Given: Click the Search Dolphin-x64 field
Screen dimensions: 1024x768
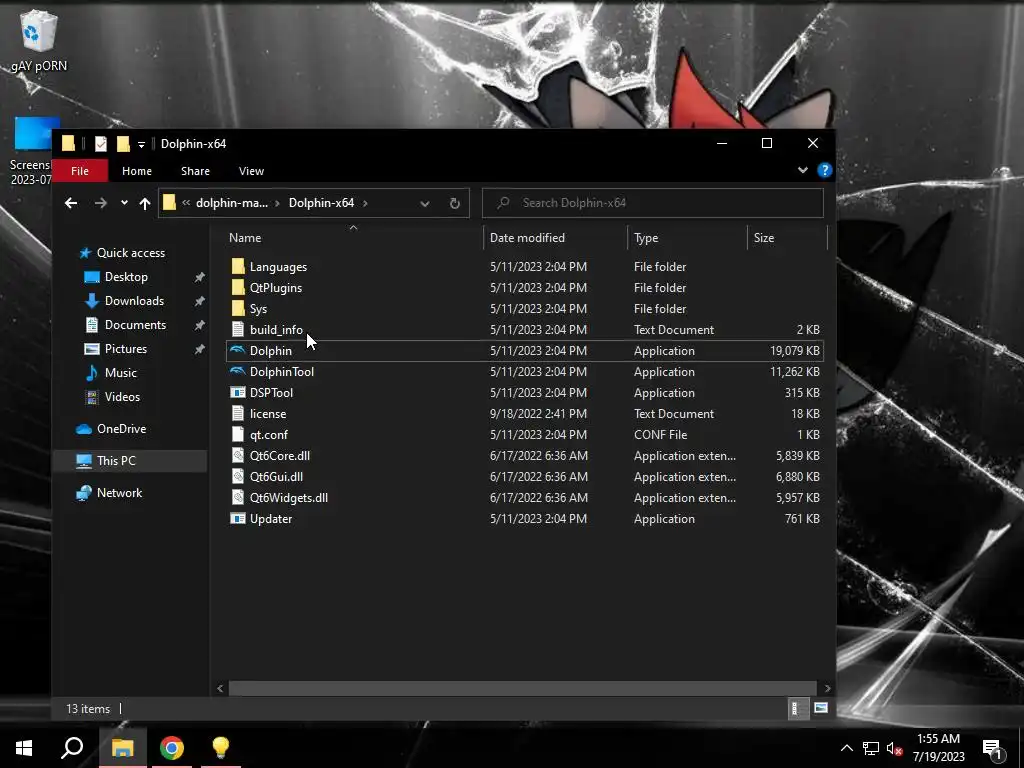Looking at the screenshot, I should [x=653, y=203].
